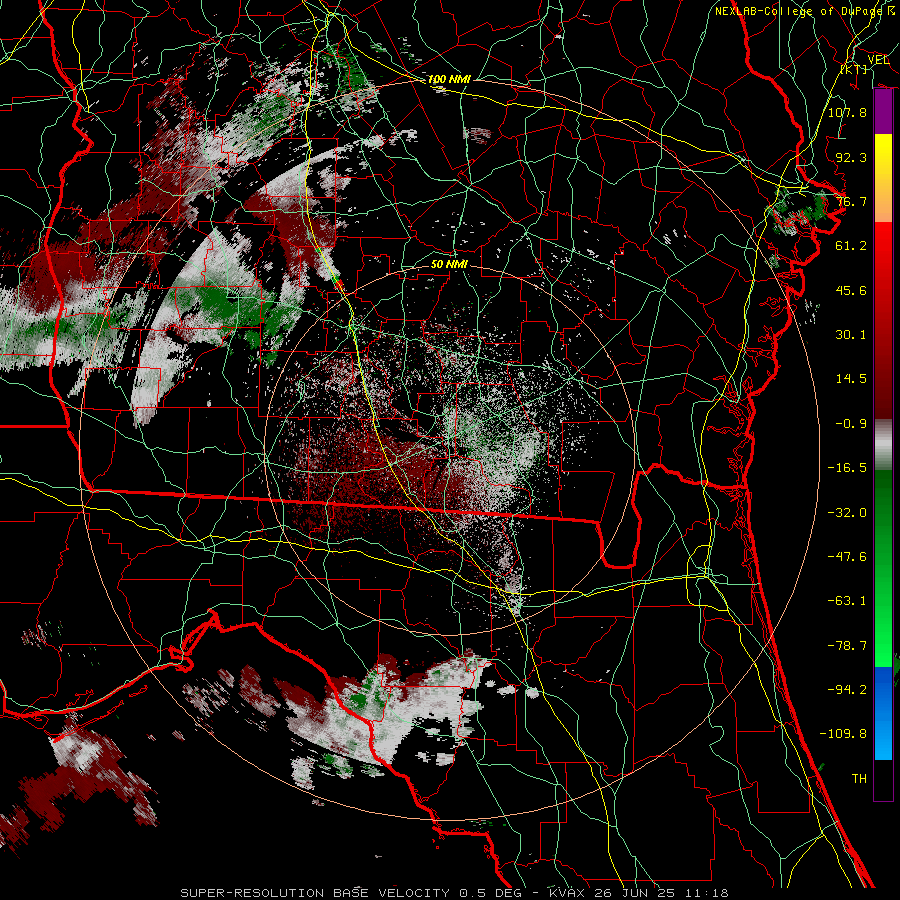
Task: Click the 'VEL' legend heading
Action: tap(878, 60)
